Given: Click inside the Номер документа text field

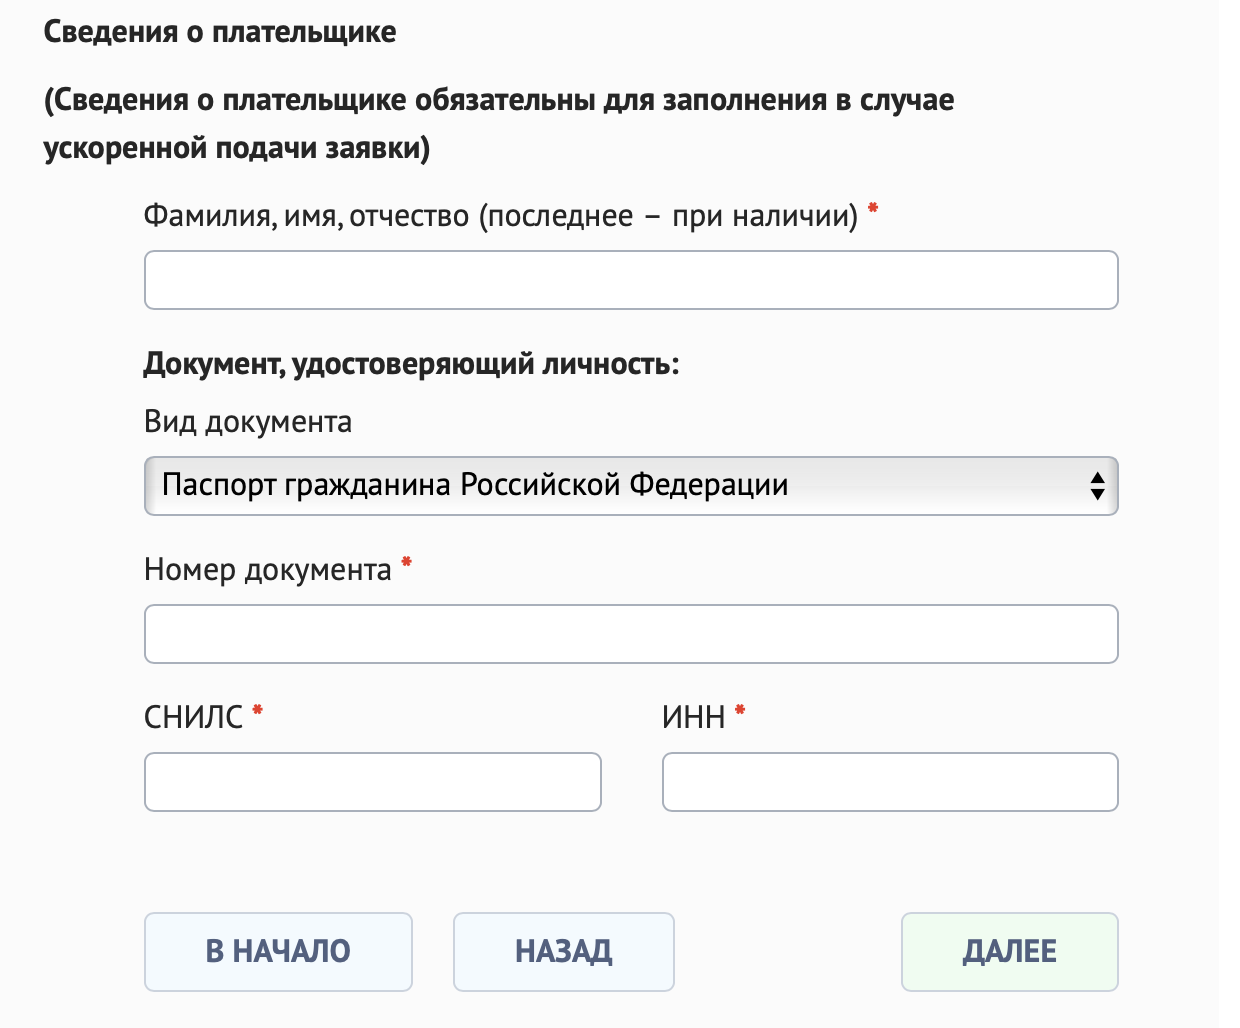Looking at the screenshot, I should tap(630, 633).
